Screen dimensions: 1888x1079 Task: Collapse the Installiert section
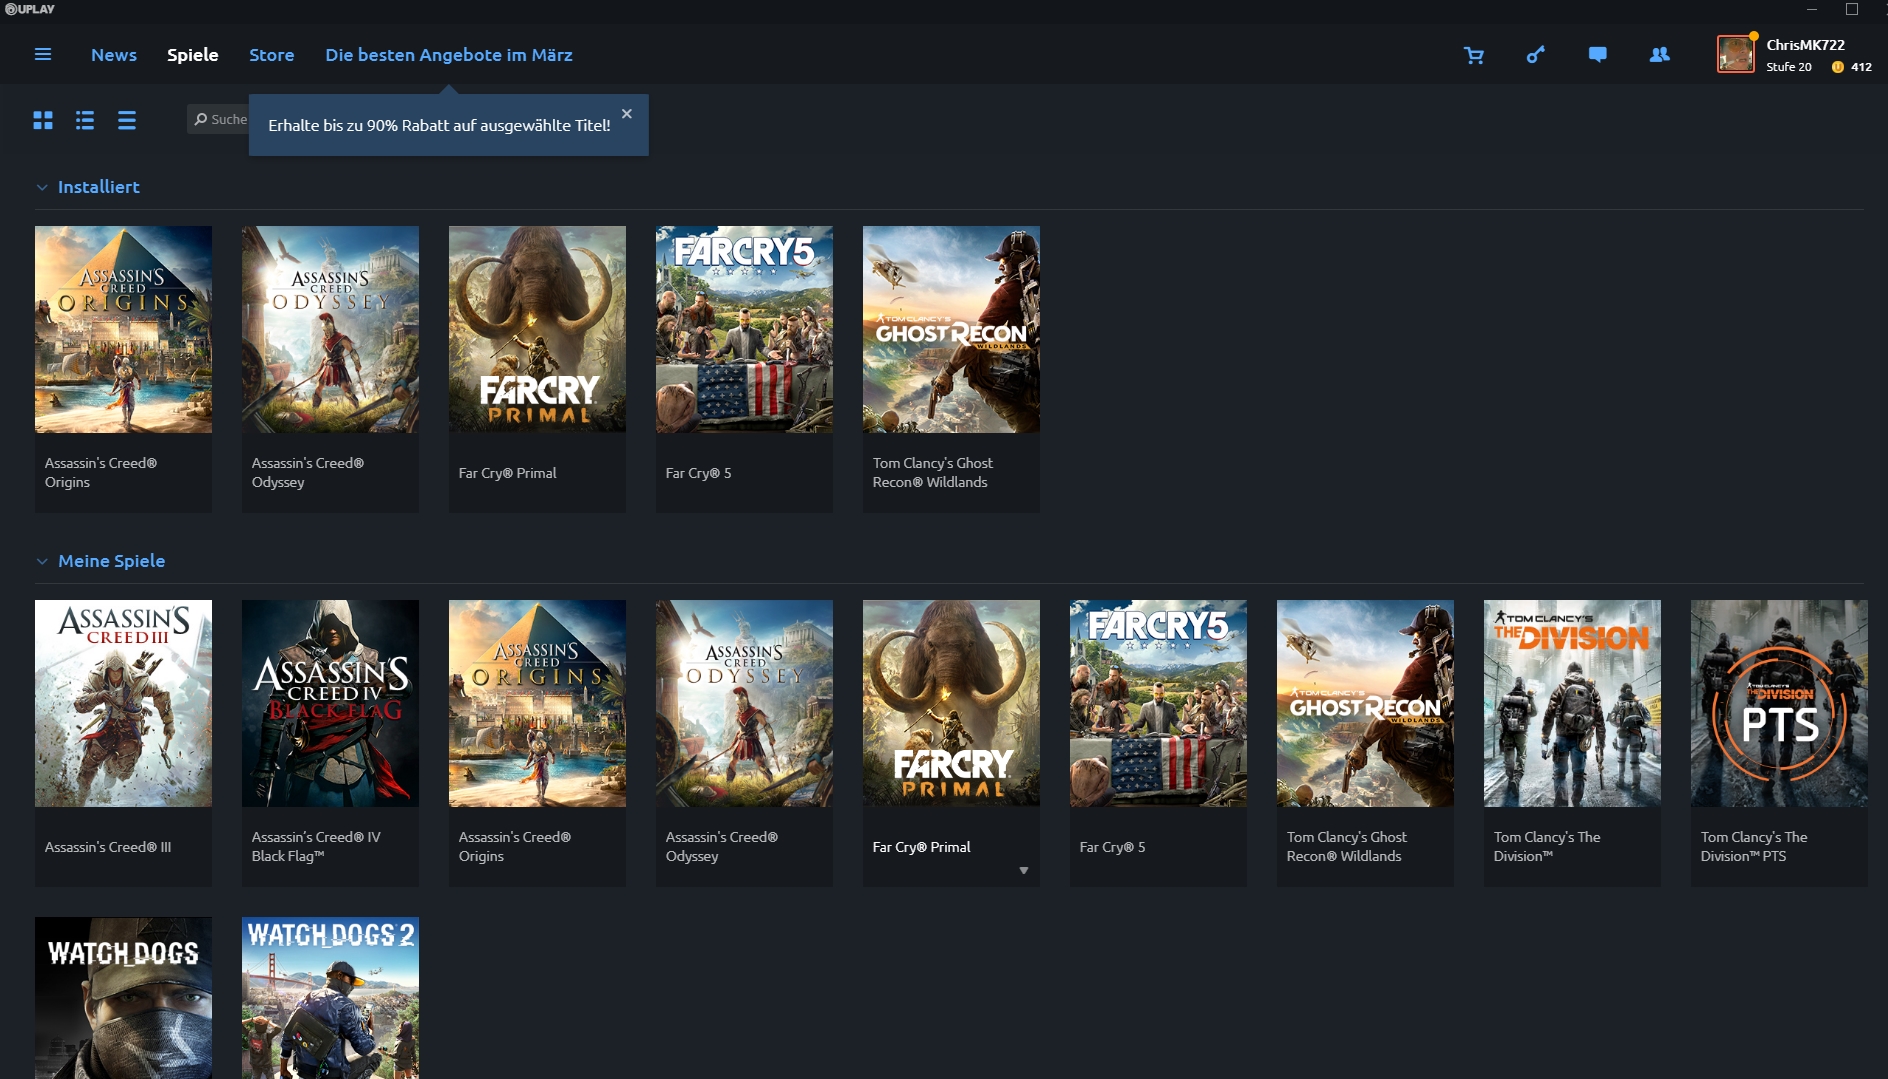42,187
